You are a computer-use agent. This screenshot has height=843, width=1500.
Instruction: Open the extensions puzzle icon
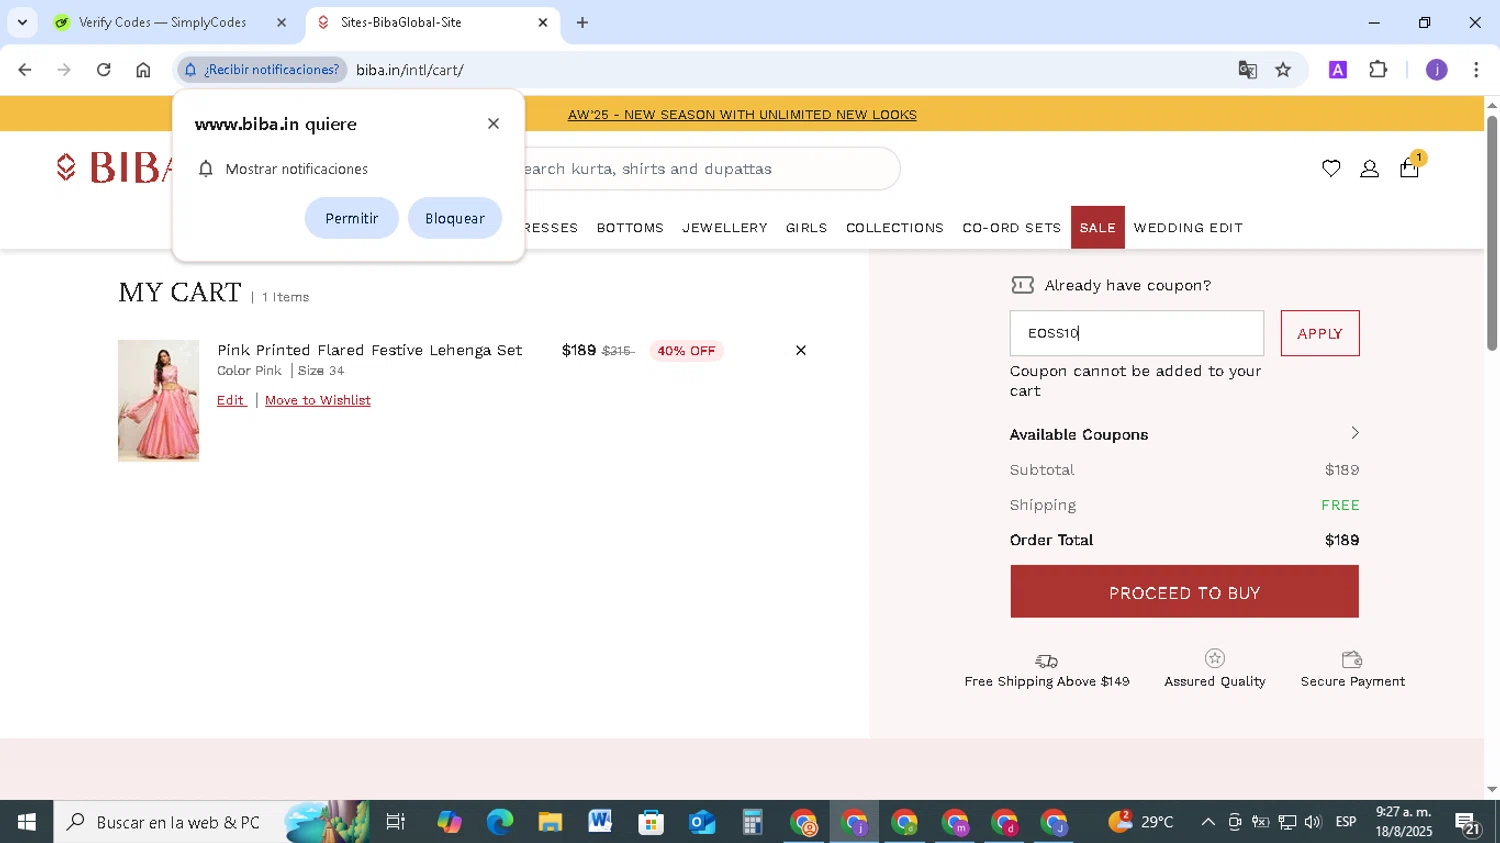[x=1378, y=70]
